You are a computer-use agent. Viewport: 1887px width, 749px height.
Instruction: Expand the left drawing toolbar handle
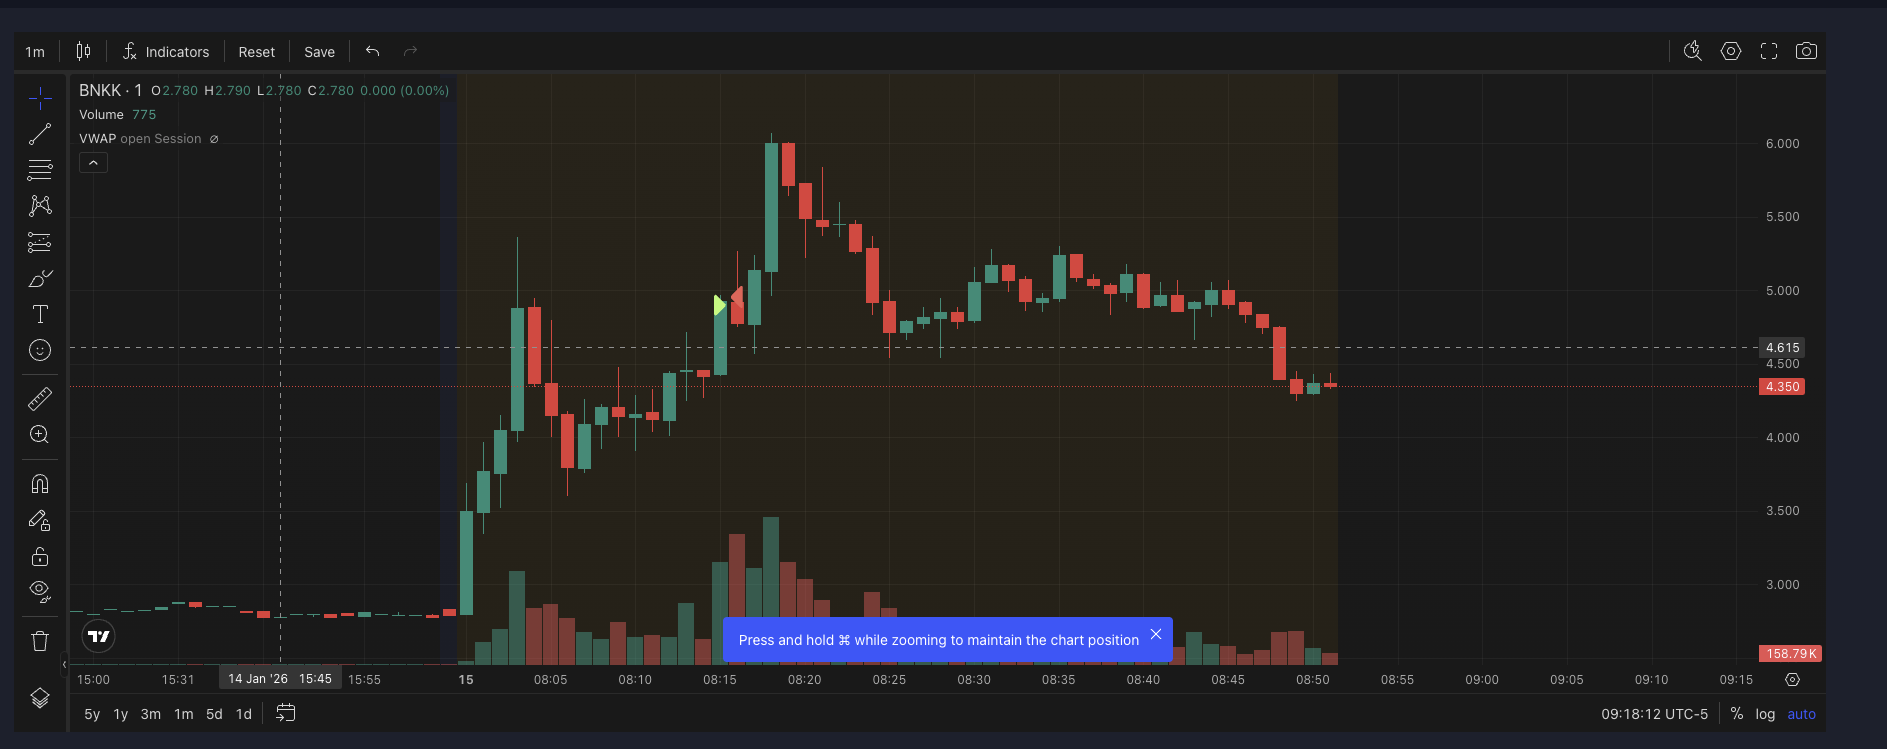[x=64, y=664]
